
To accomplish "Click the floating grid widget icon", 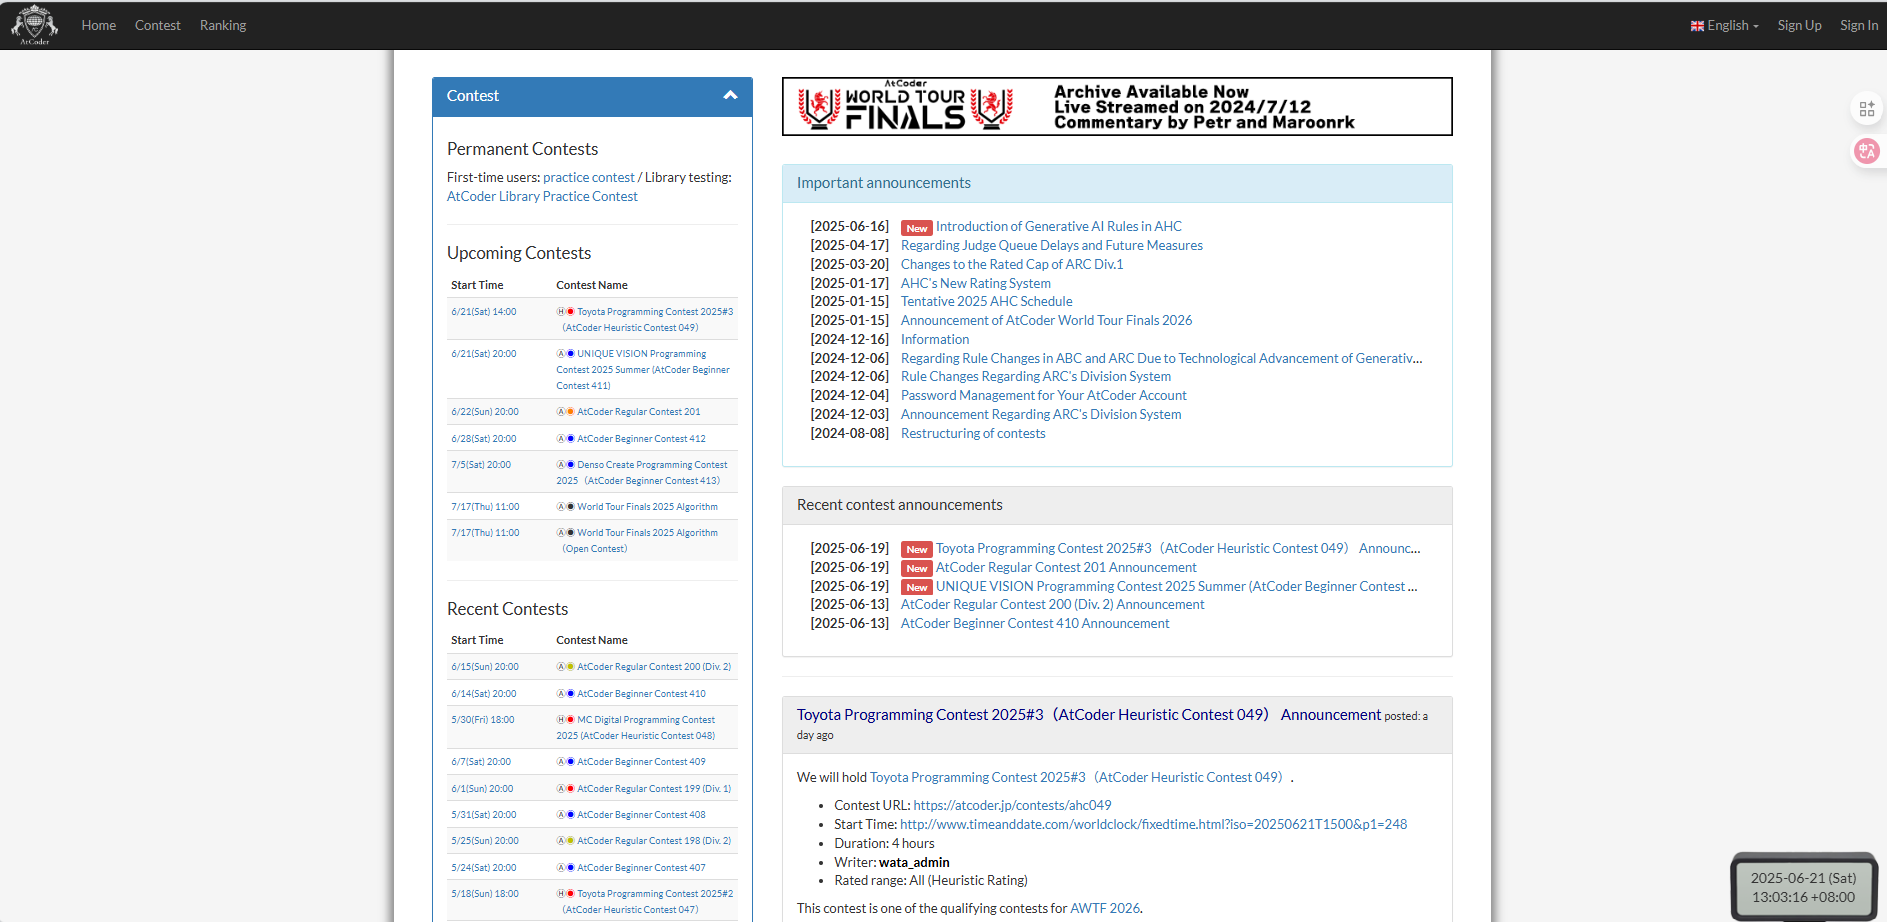I will [1866, 109].
